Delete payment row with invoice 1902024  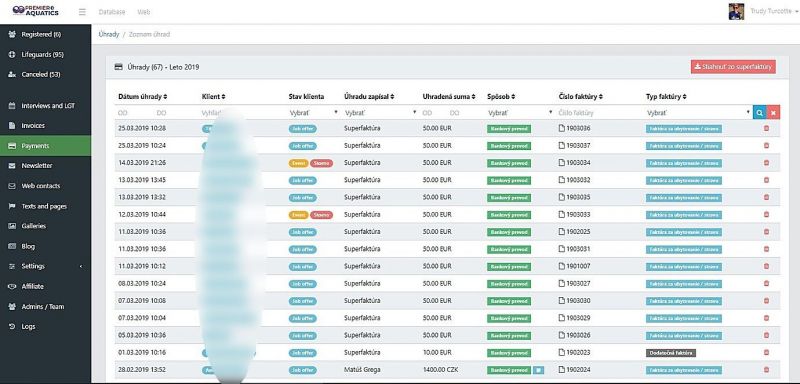click(x=766, y=370)
